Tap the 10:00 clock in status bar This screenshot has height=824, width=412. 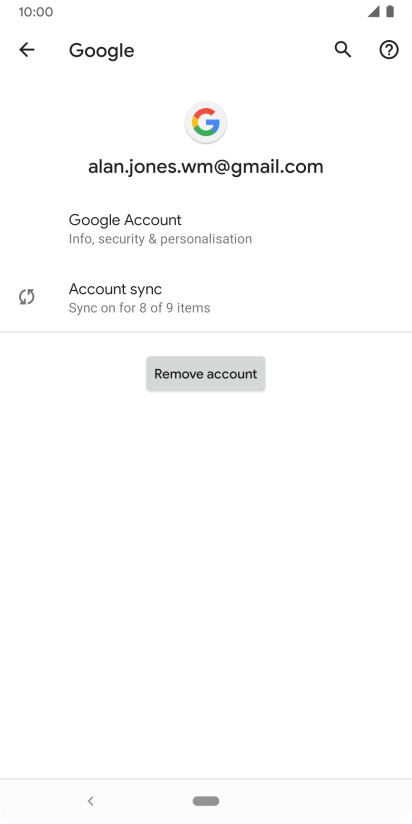(x=36, y=12)
